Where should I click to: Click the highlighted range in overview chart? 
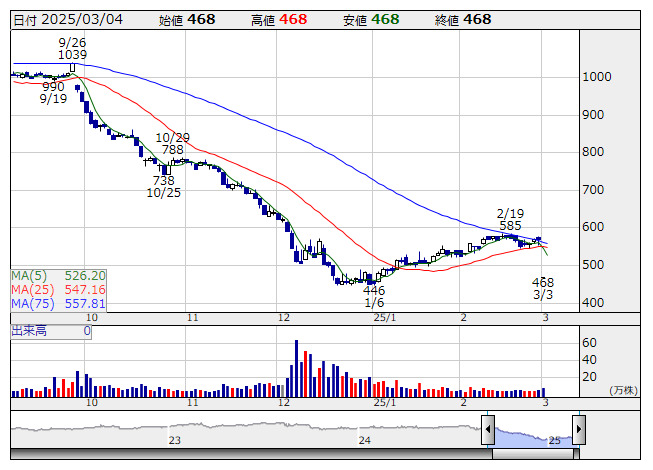tap(533, 436)
